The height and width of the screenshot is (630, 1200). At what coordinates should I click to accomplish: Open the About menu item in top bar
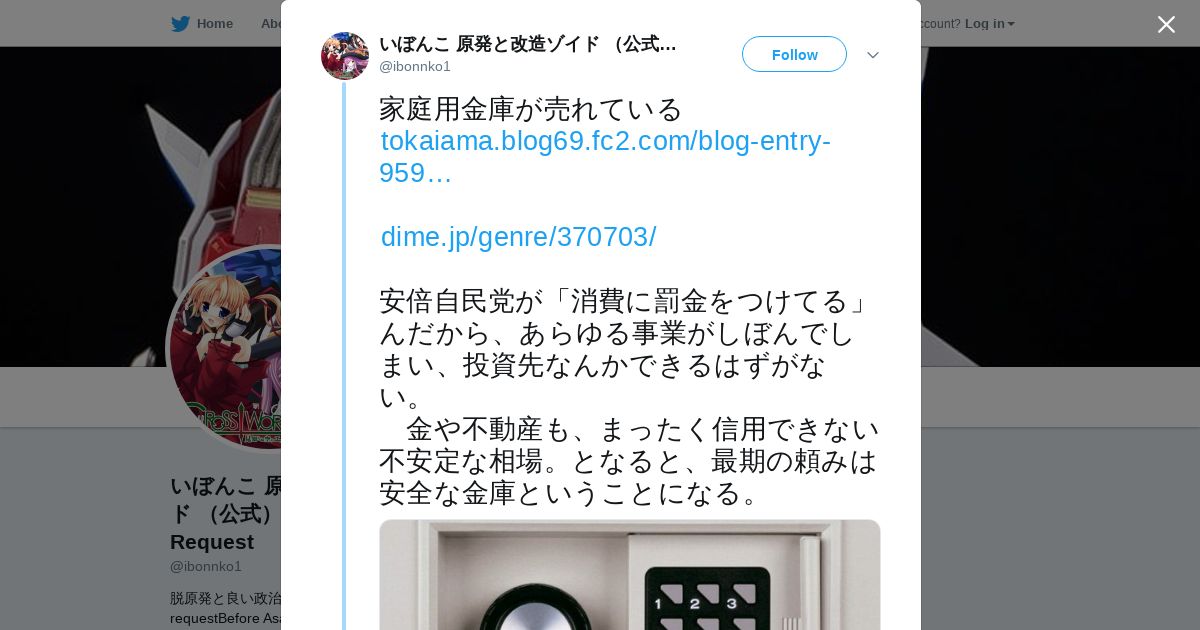(270, 24)
